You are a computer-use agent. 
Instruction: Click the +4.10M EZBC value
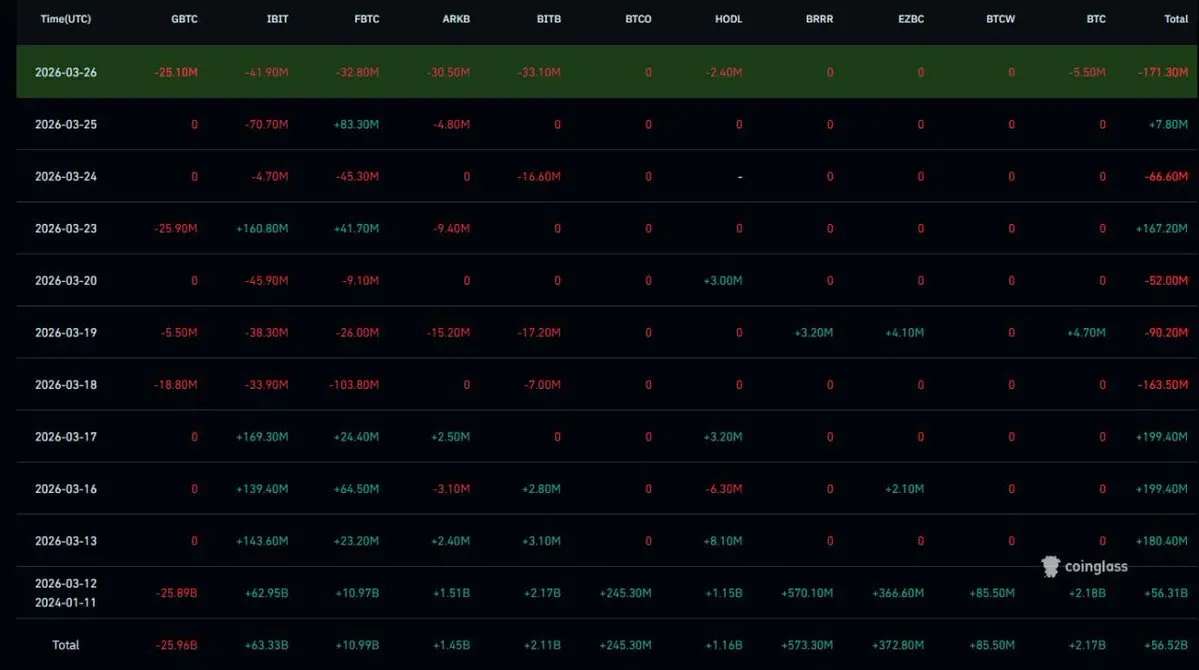(905, 333)
